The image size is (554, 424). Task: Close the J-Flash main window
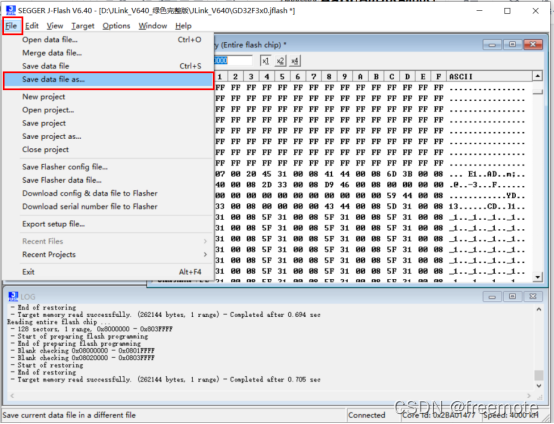pos(535,11)
